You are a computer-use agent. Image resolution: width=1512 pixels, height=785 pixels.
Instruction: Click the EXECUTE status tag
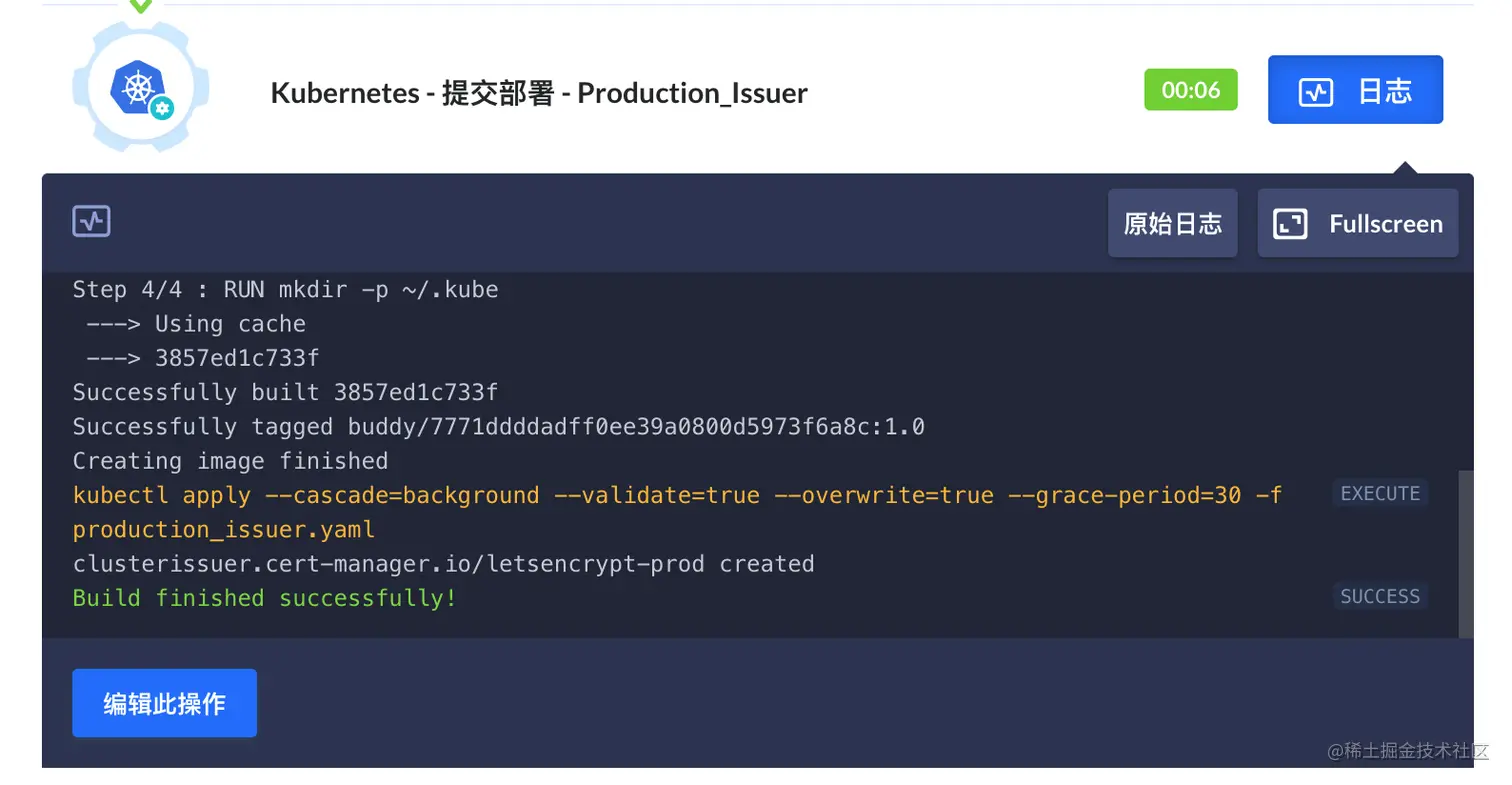[1380, 494]
